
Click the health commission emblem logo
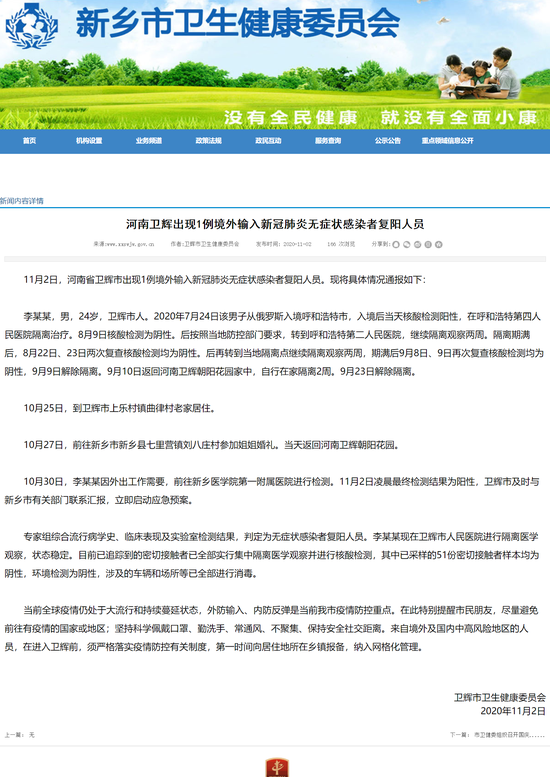click(32, 26)
